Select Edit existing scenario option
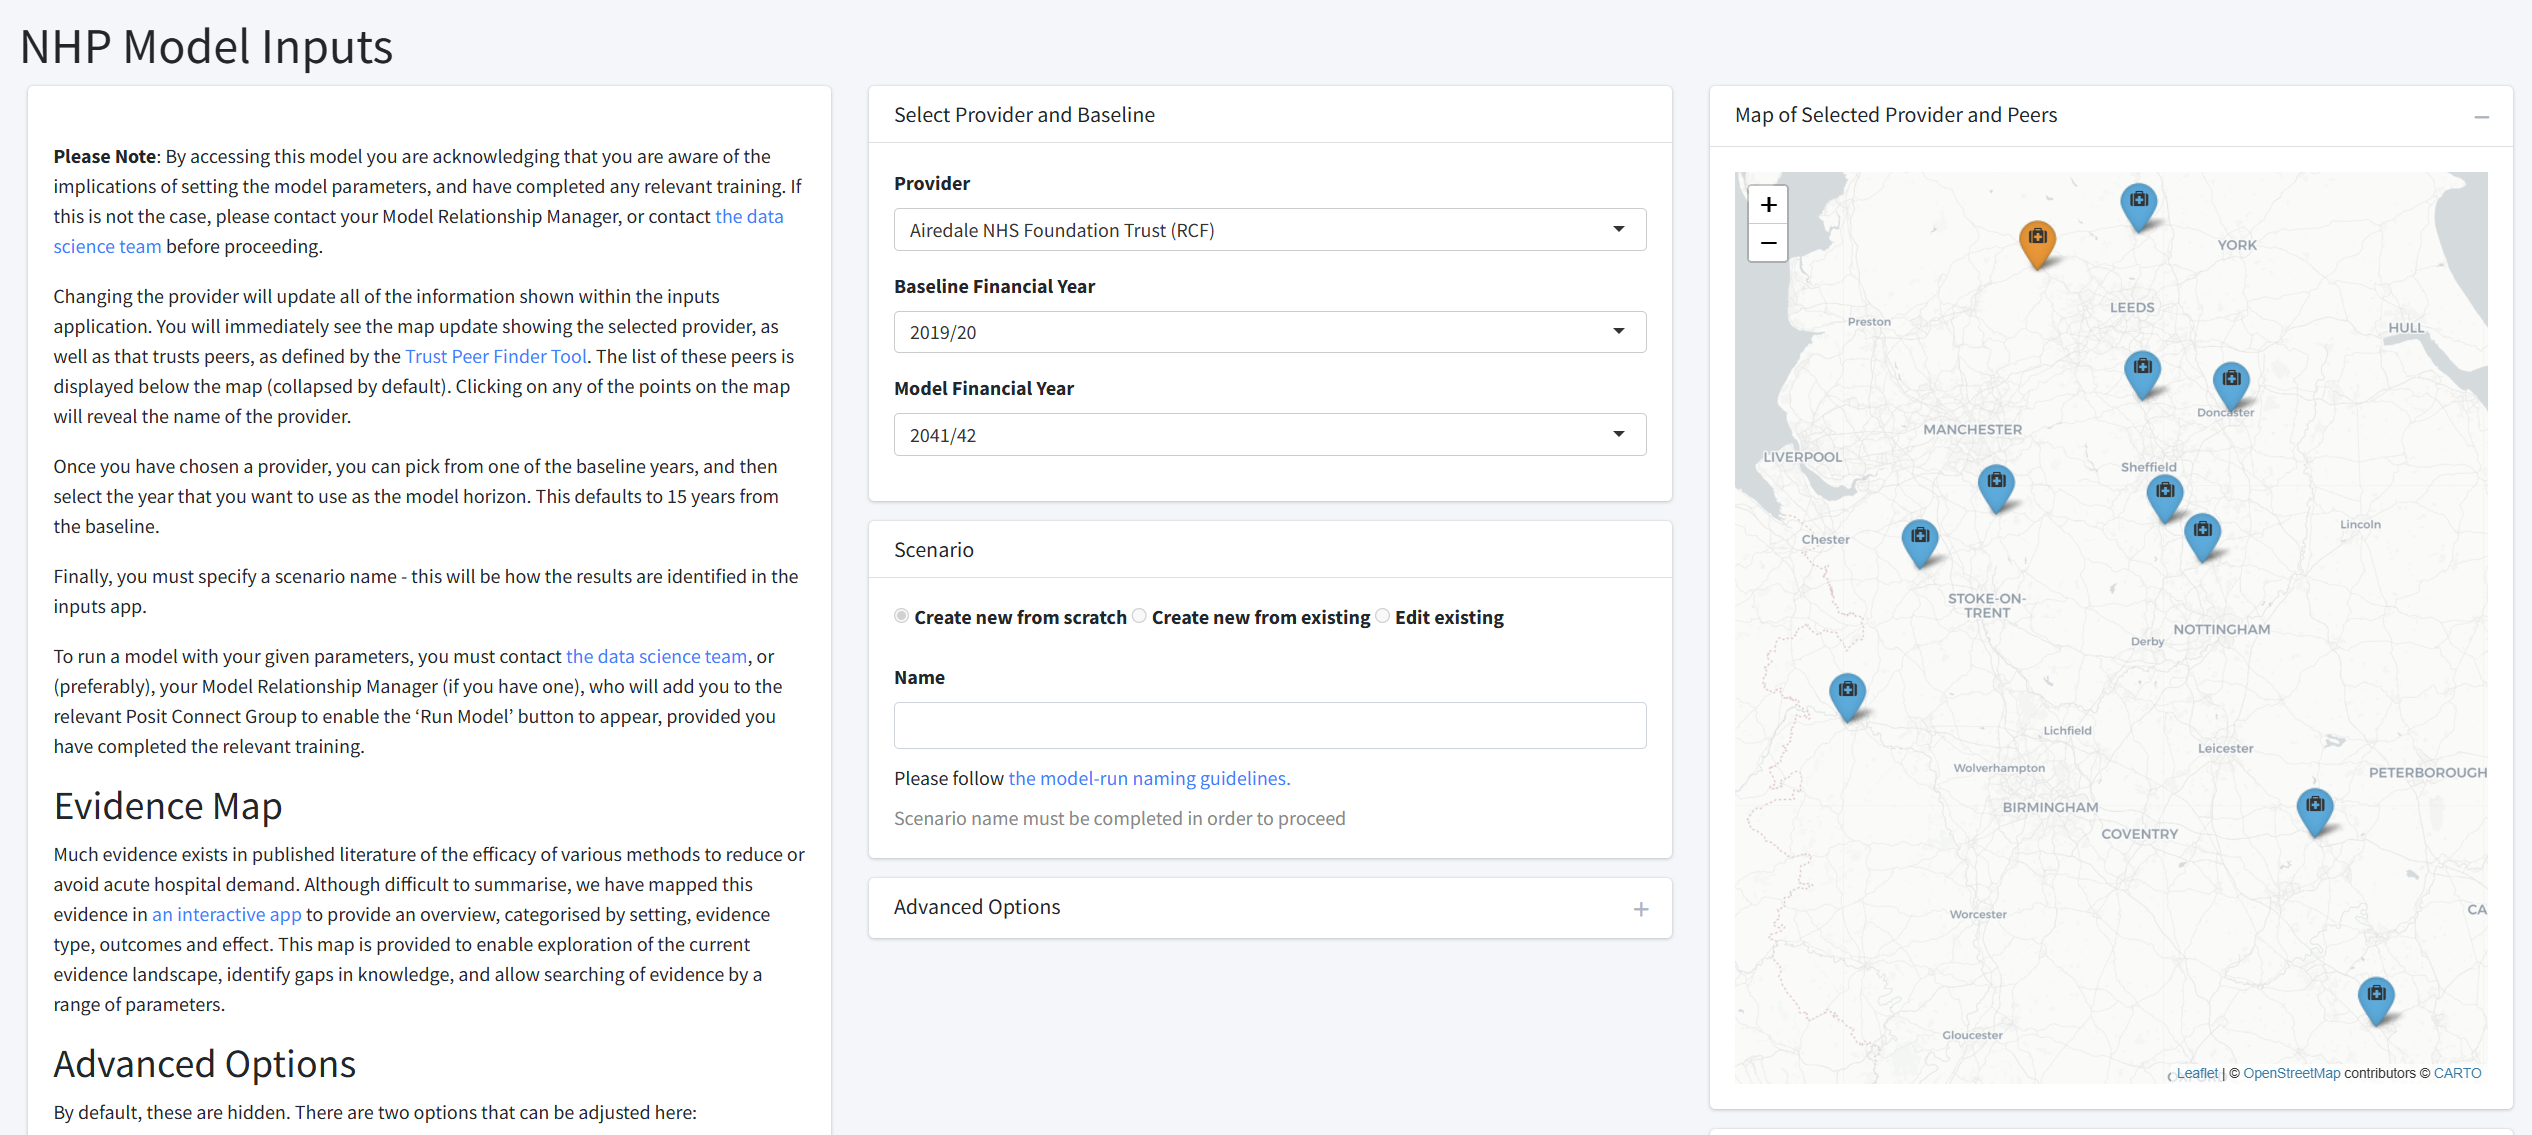Image resolution: width=2532 pixels, height=1135 pixels. click(x=1382, y=616)
